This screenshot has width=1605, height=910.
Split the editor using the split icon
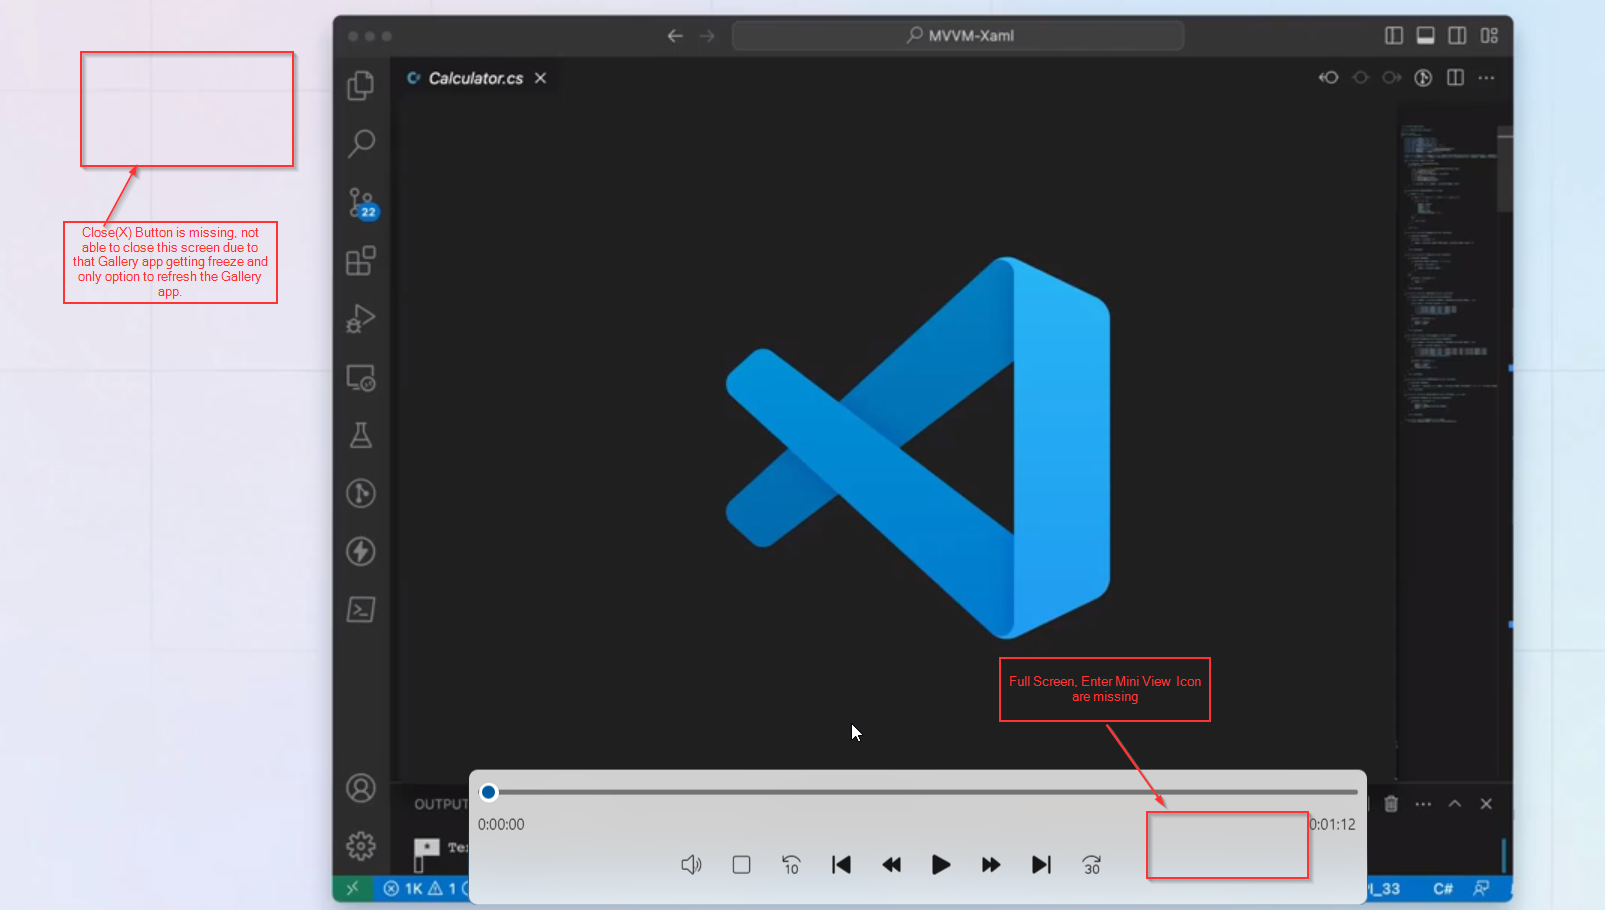click(x=1454, y=77)
